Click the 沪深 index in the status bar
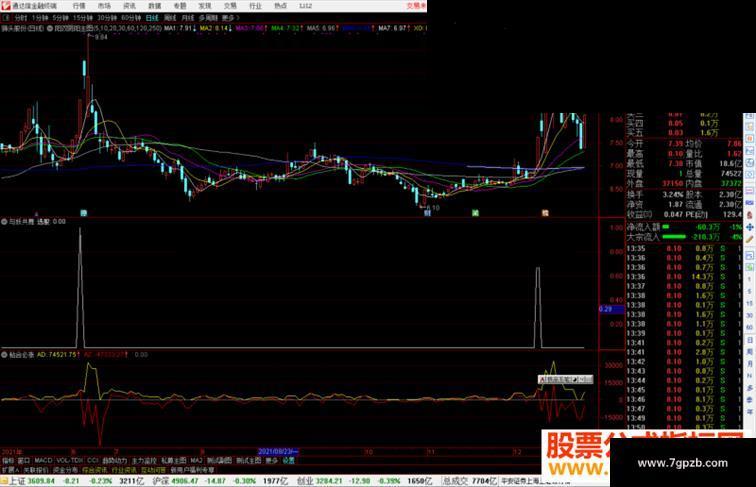The image size is (756, 487). pos(161,481)
